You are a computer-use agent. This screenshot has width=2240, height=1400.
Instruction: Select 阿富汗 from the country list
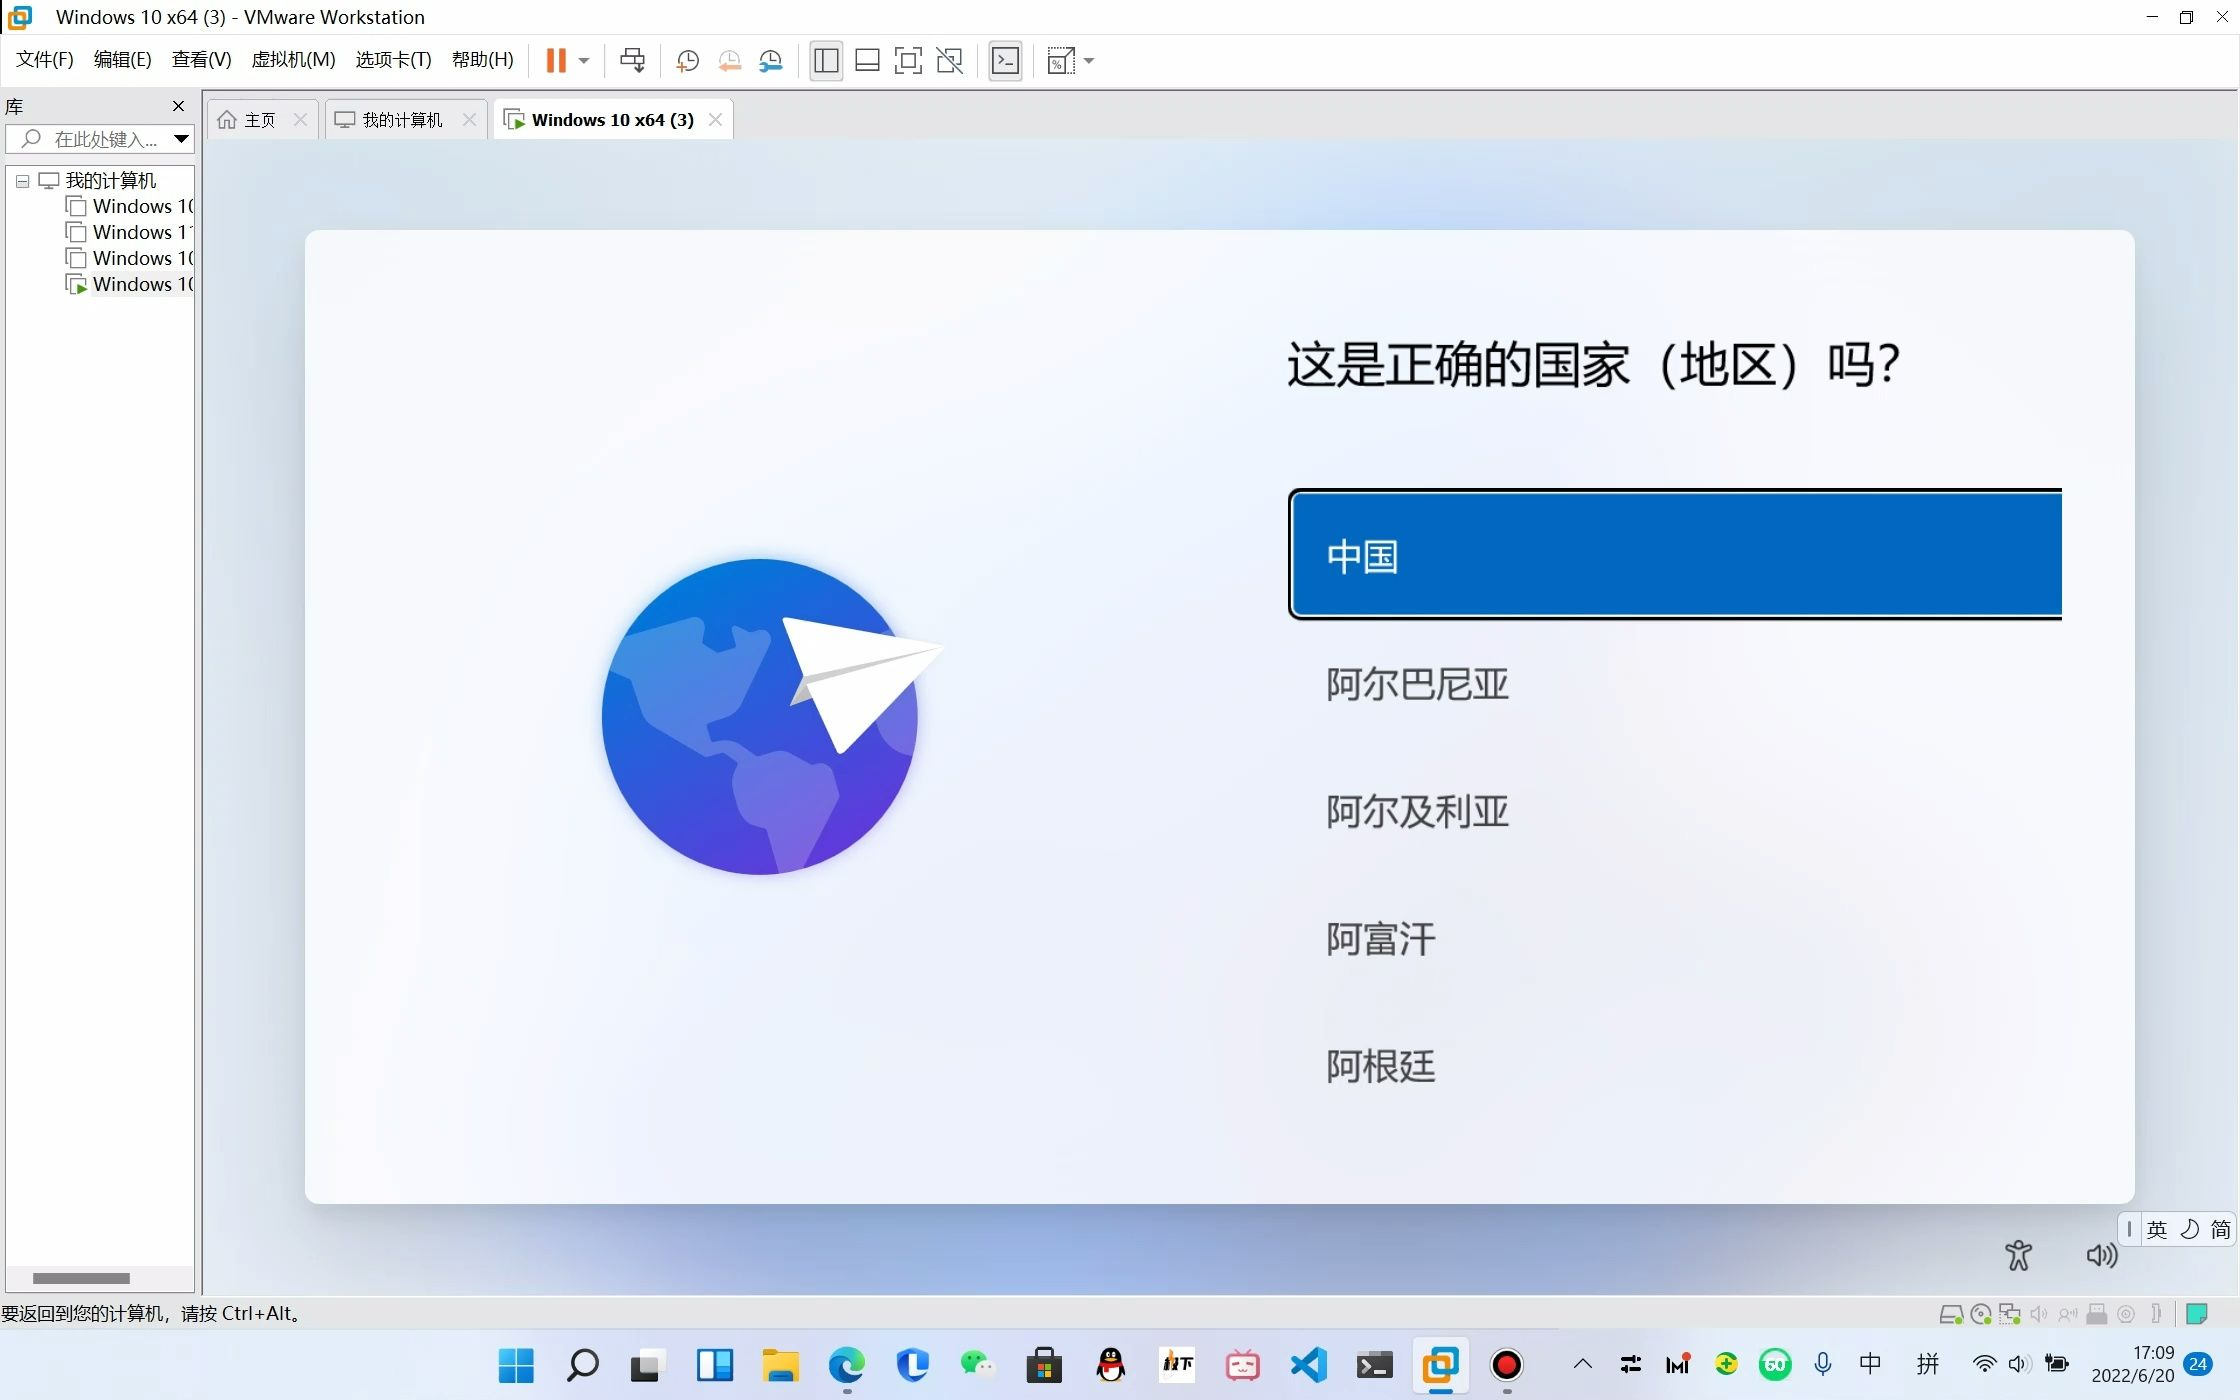coord(1381,939)
